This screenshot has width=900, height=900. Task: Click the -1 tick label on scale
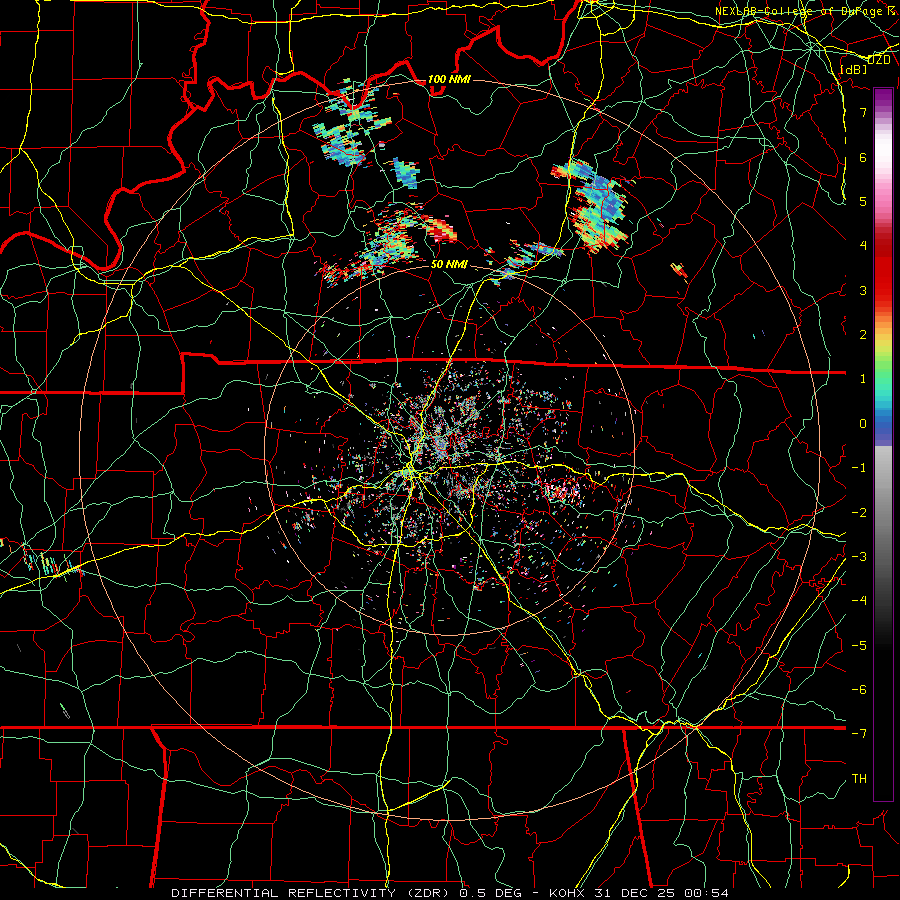[859, 468]
